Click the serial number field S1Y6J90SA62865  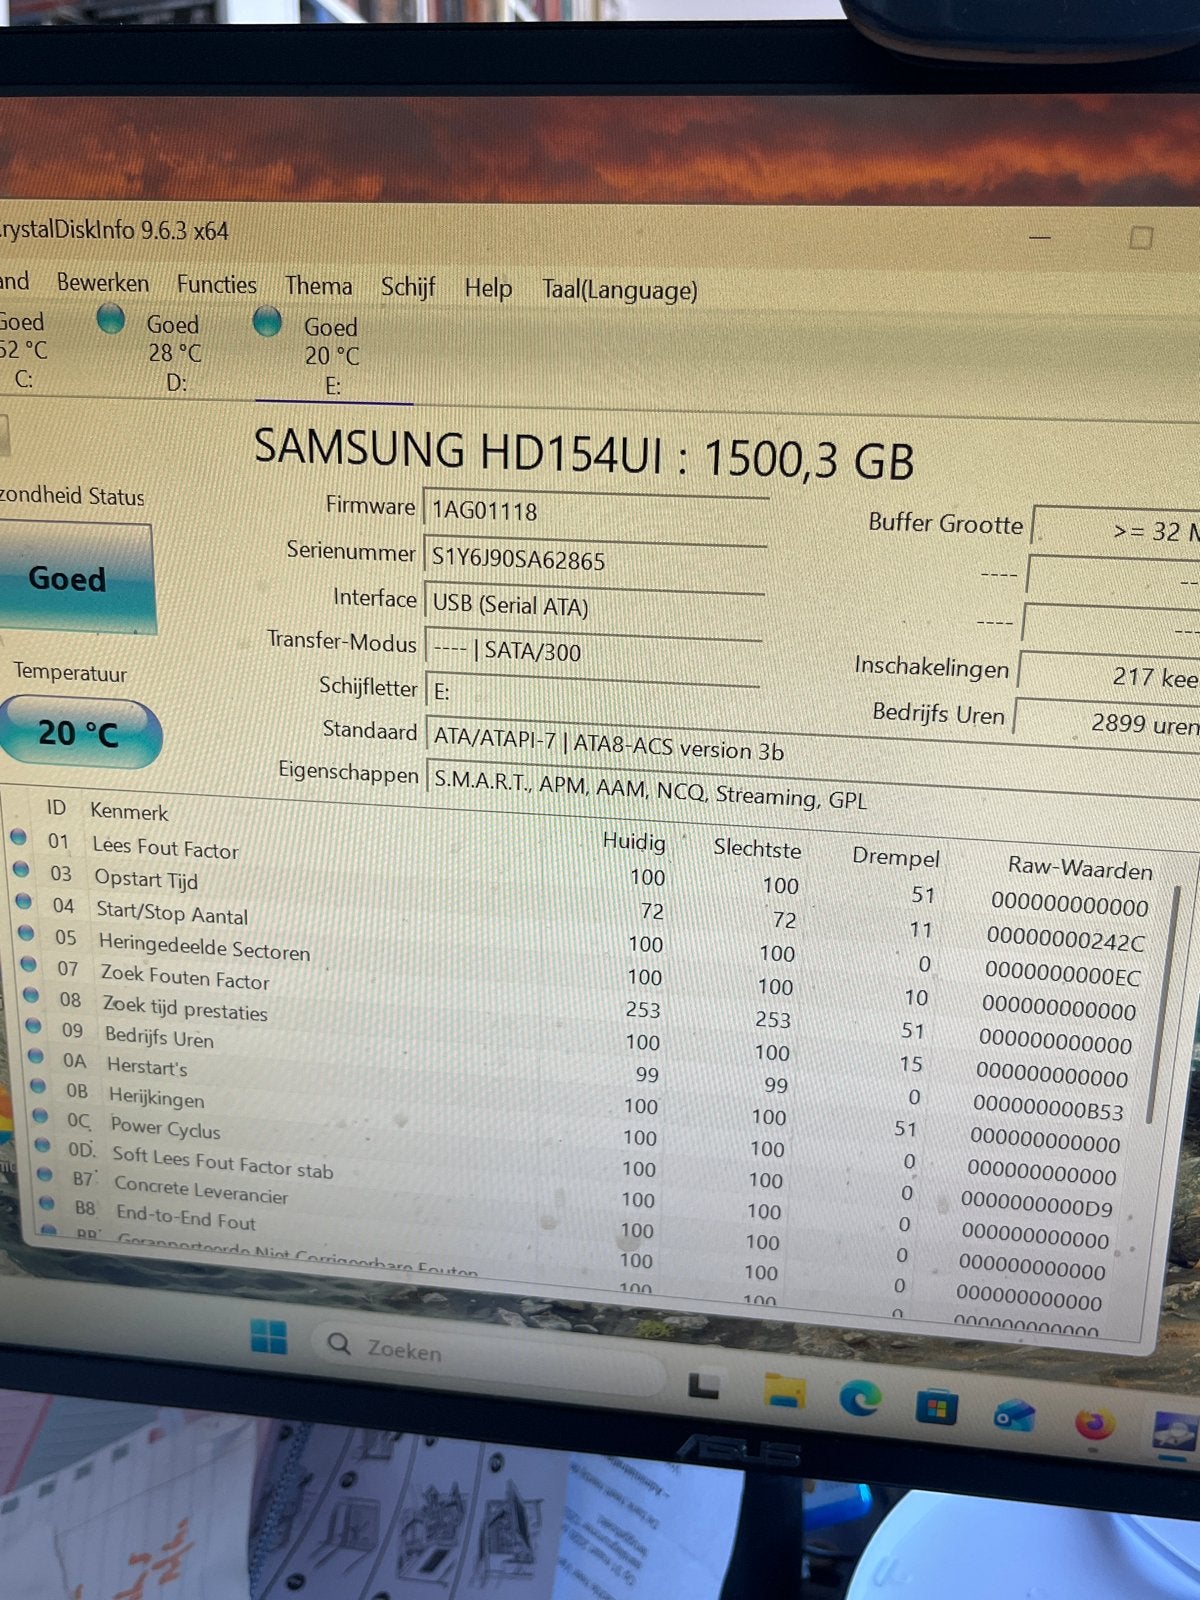(595, 560)
